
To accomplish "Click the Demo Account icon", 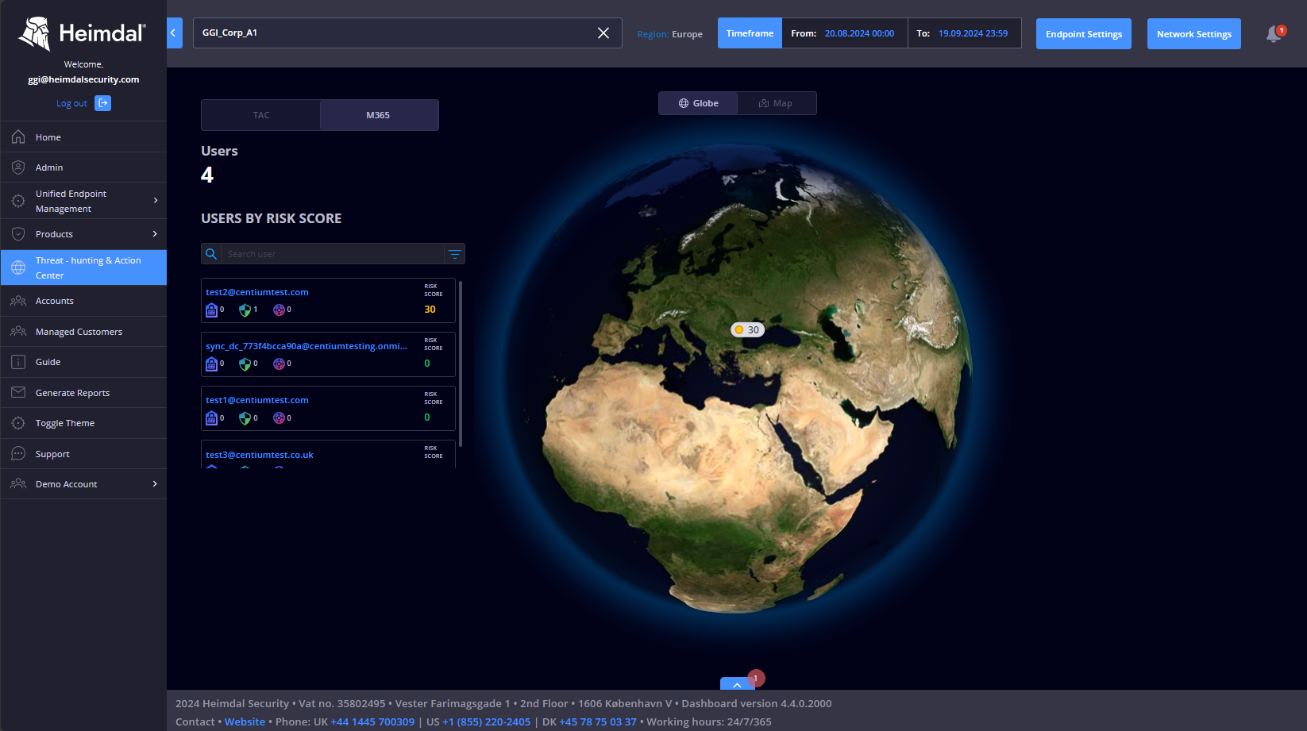I will click(x=18, y=484).
